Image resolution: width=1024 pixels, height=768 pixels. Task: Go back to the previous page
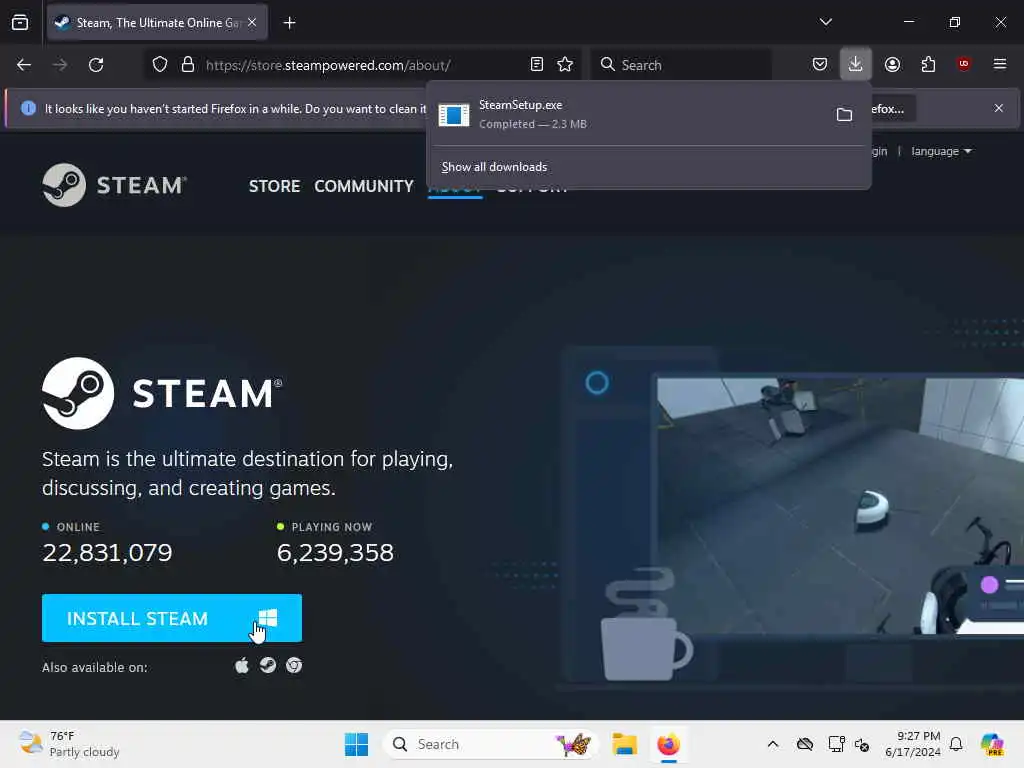(x=24, y=65)
